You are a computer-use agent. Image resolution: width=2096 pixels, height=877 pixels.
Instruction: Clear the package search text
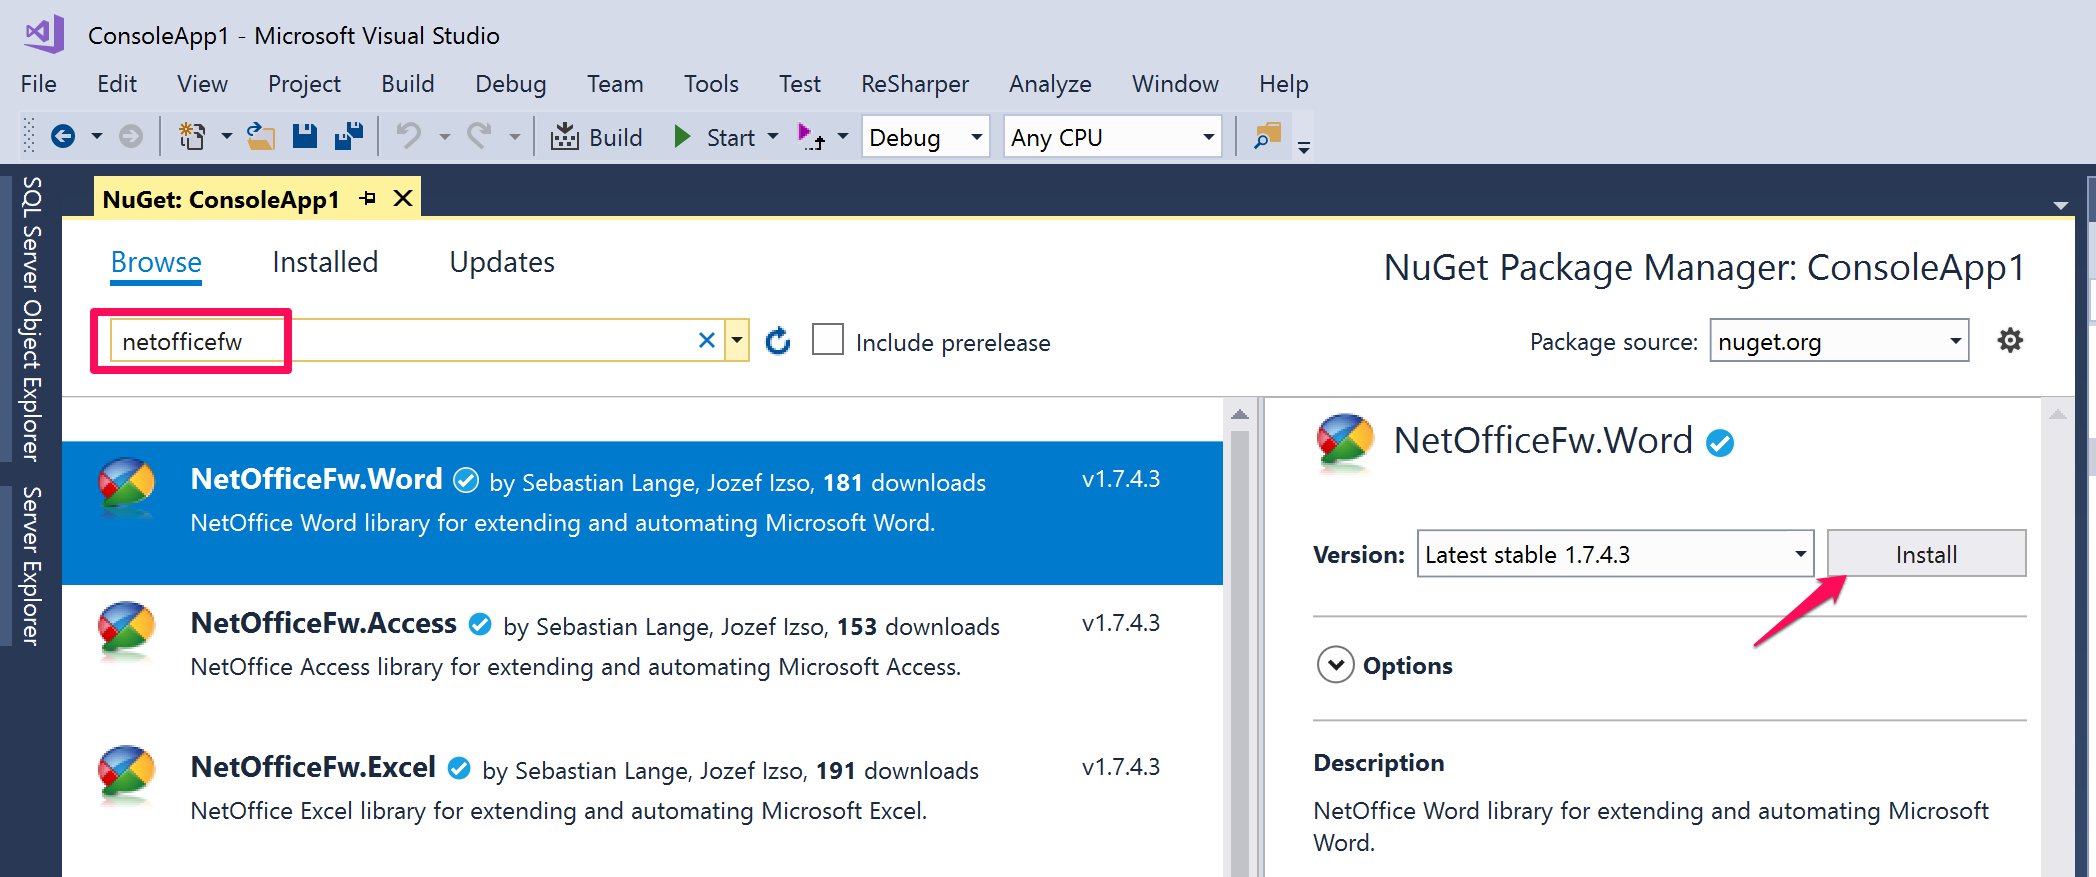(x=706, y=341)
